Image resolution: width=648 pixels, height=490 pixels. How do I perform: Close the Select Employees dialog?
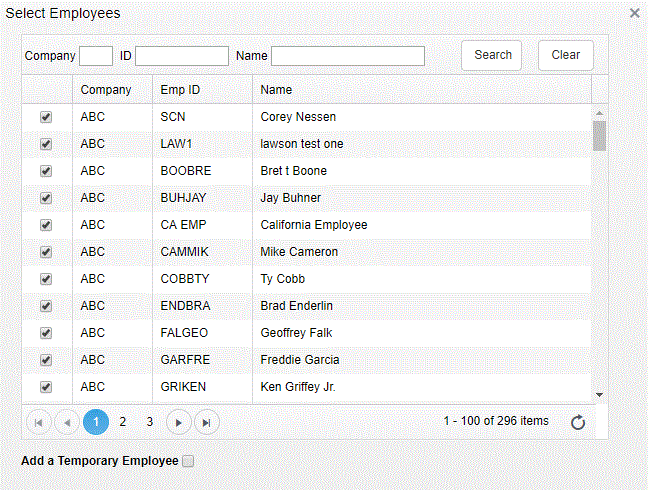(635, 13)
